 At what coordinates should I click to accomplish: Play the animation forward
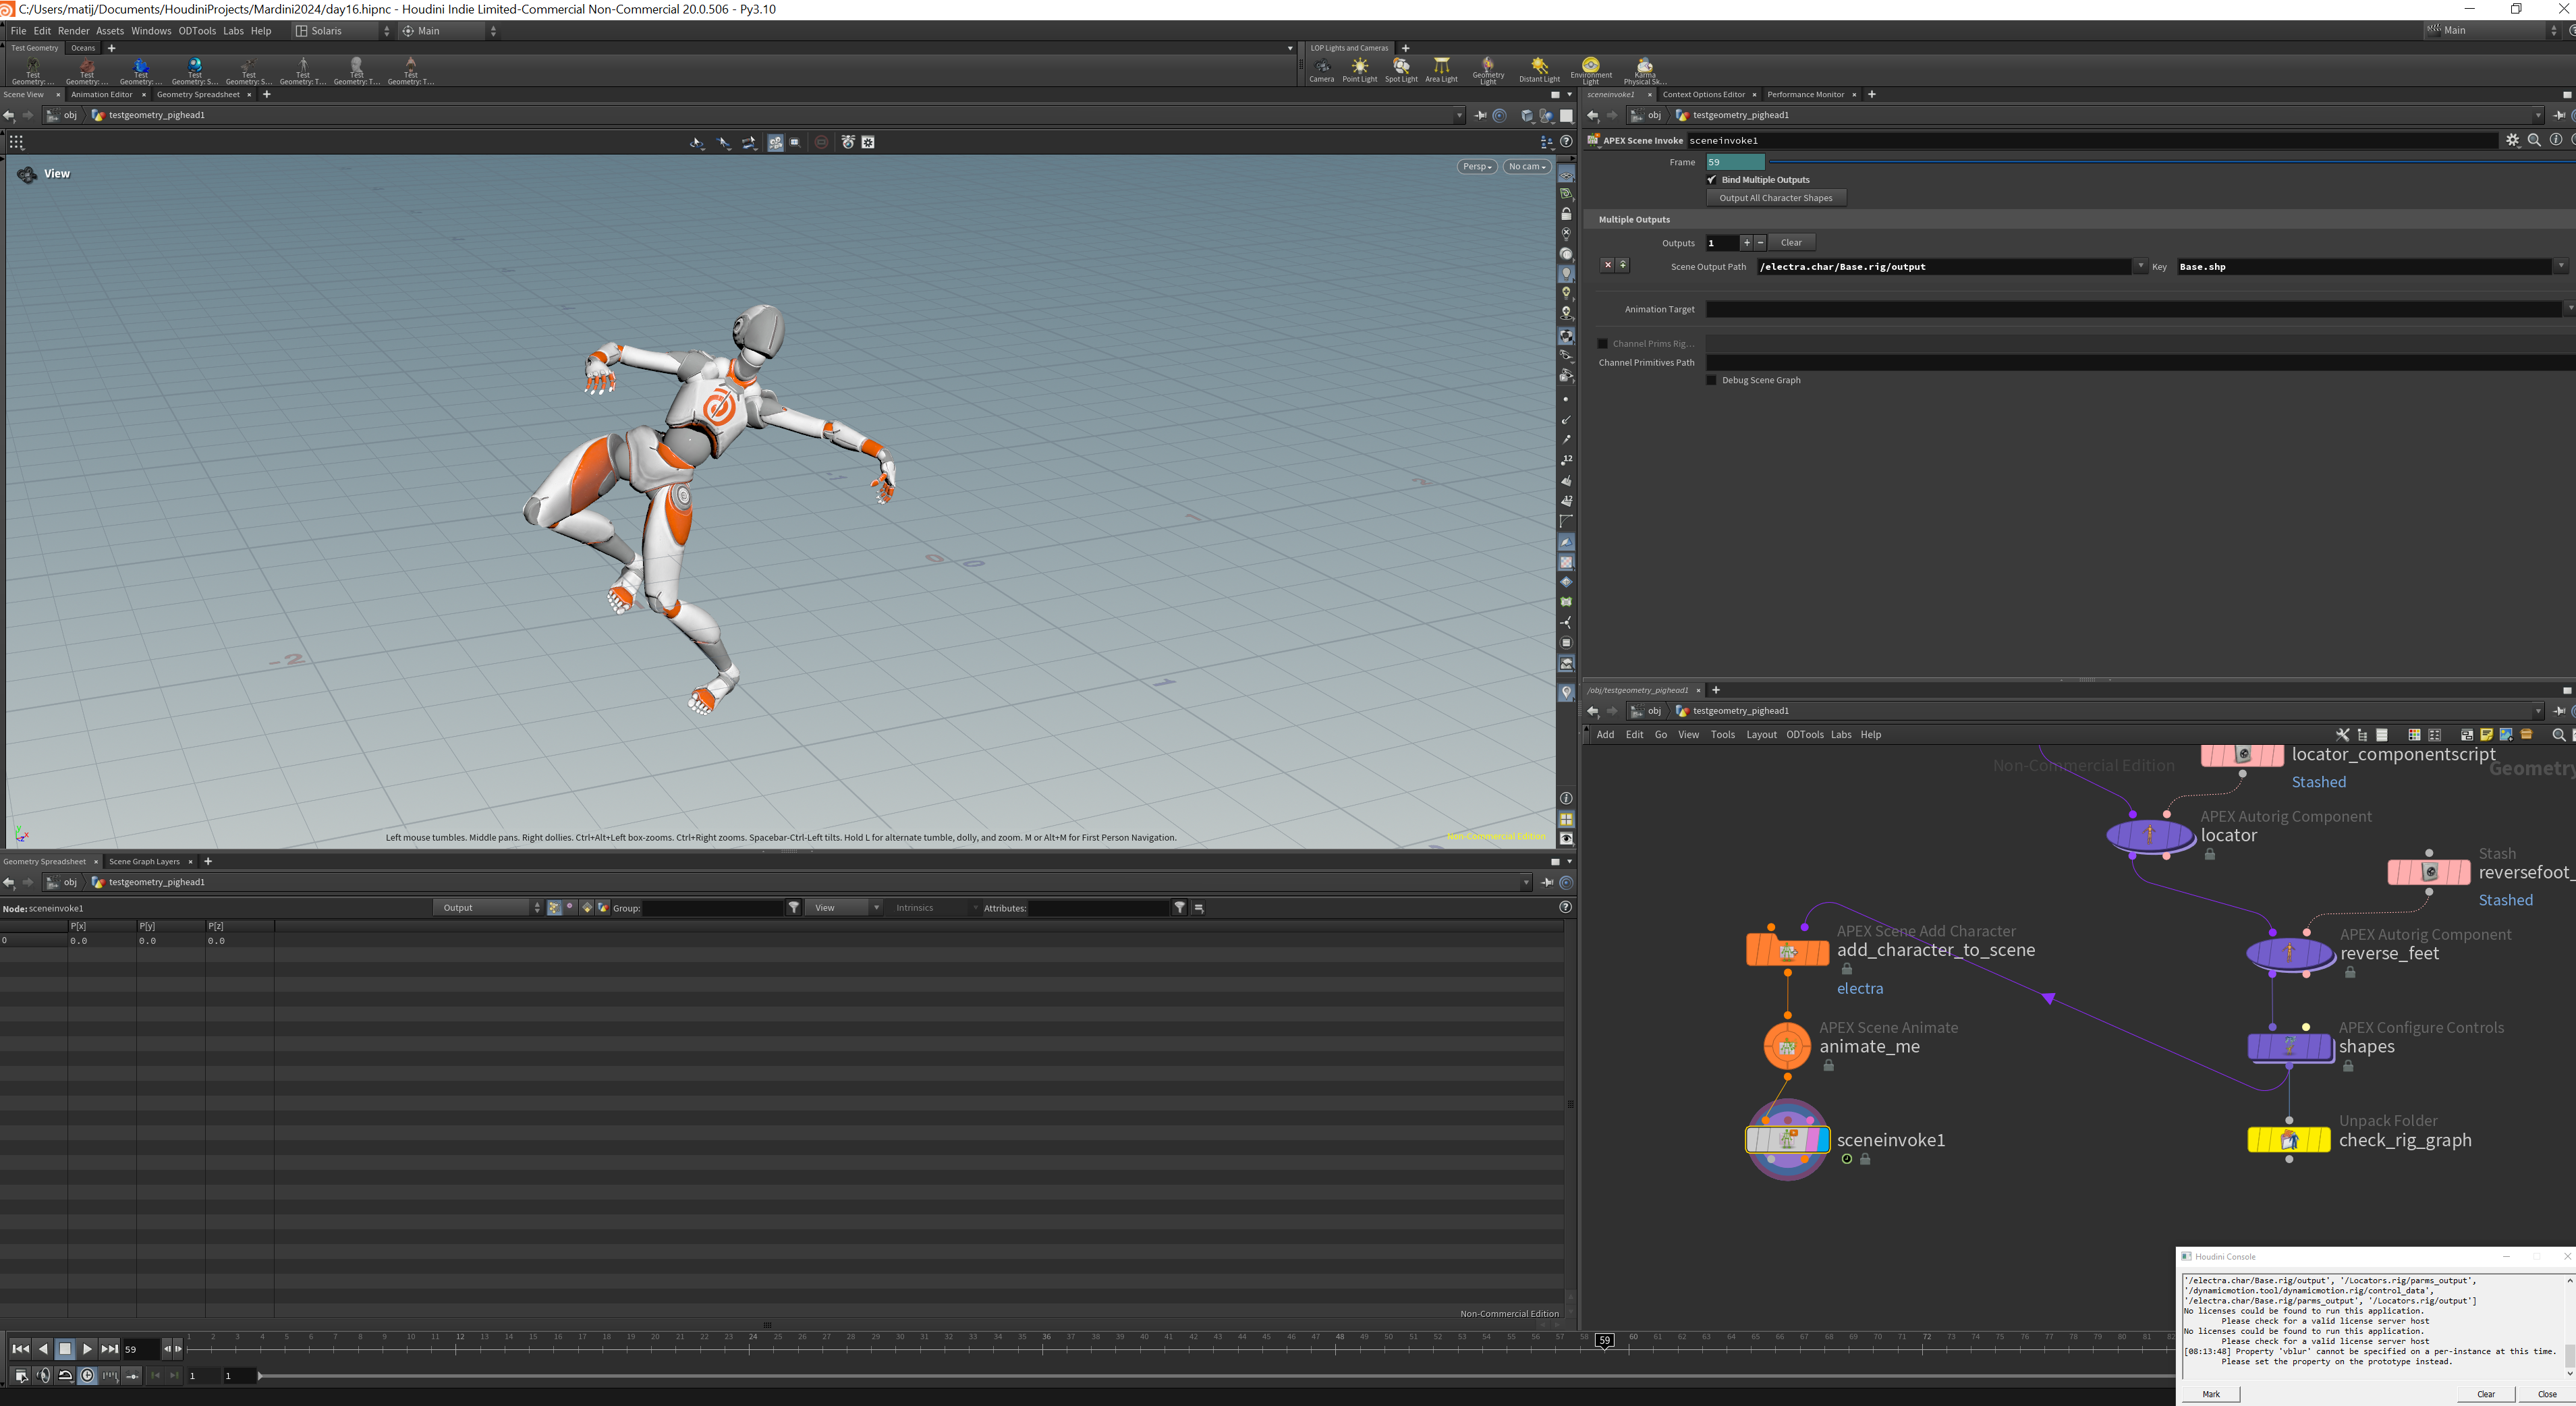pyautogui.click(x=87, y=1349)
